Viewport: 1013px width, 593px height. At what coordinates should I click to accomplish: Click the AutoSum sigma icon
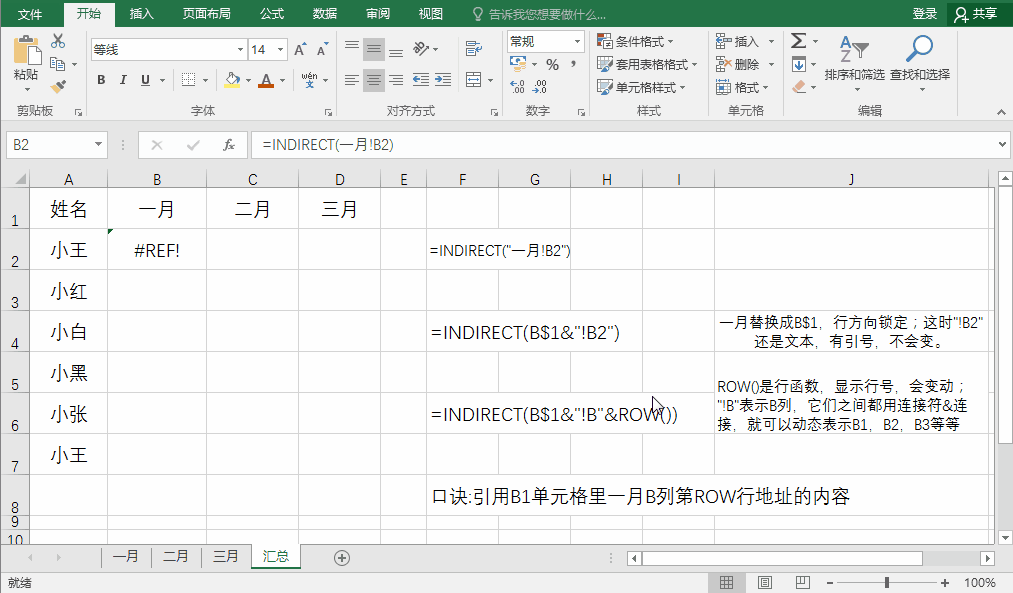[799, 41]
